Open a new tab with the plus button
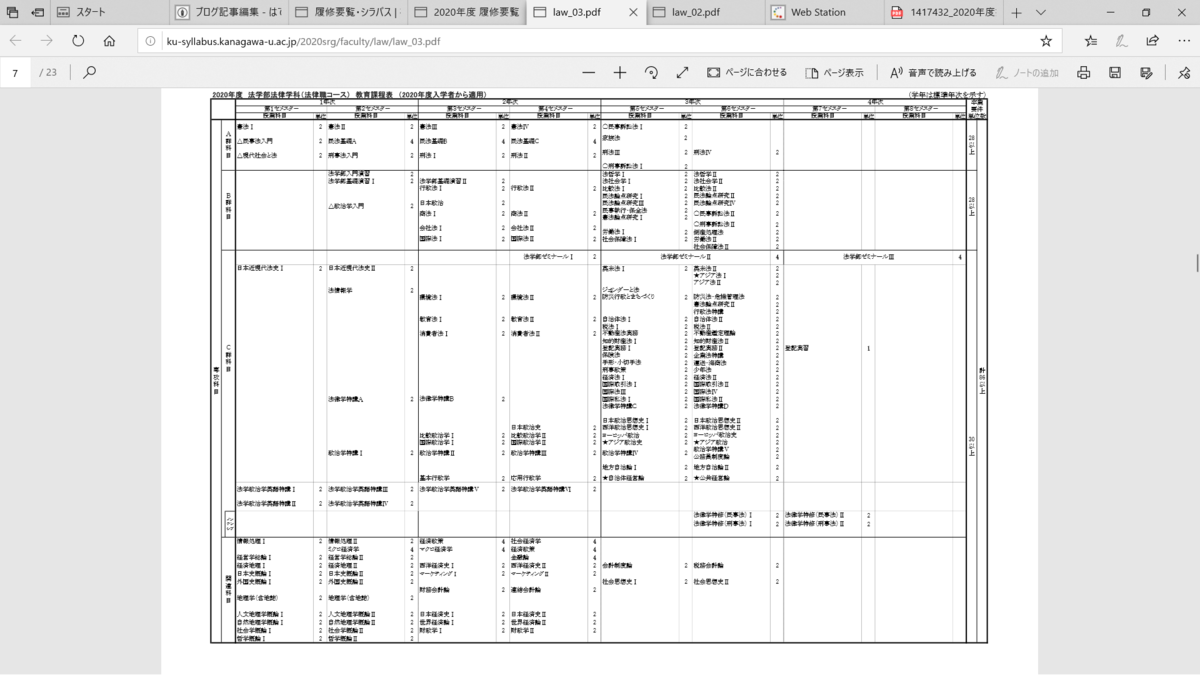 pos(1016,13)
